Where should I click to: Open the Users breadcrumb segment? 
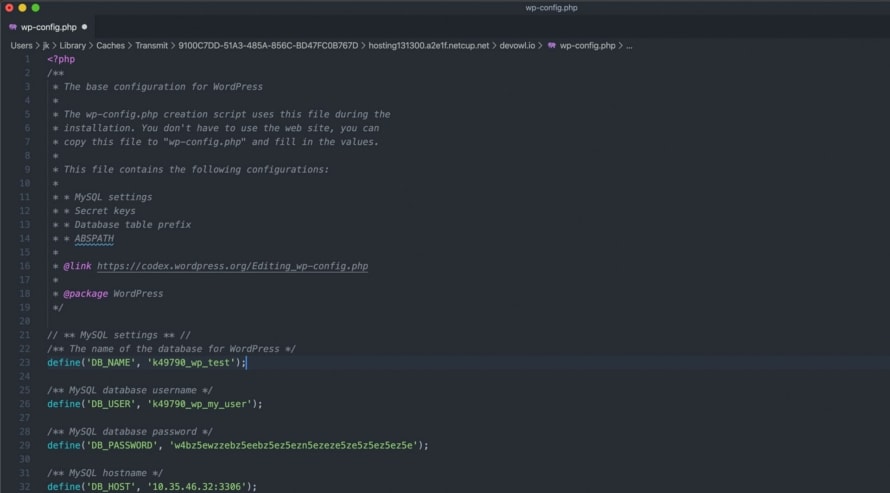(21, 45)
